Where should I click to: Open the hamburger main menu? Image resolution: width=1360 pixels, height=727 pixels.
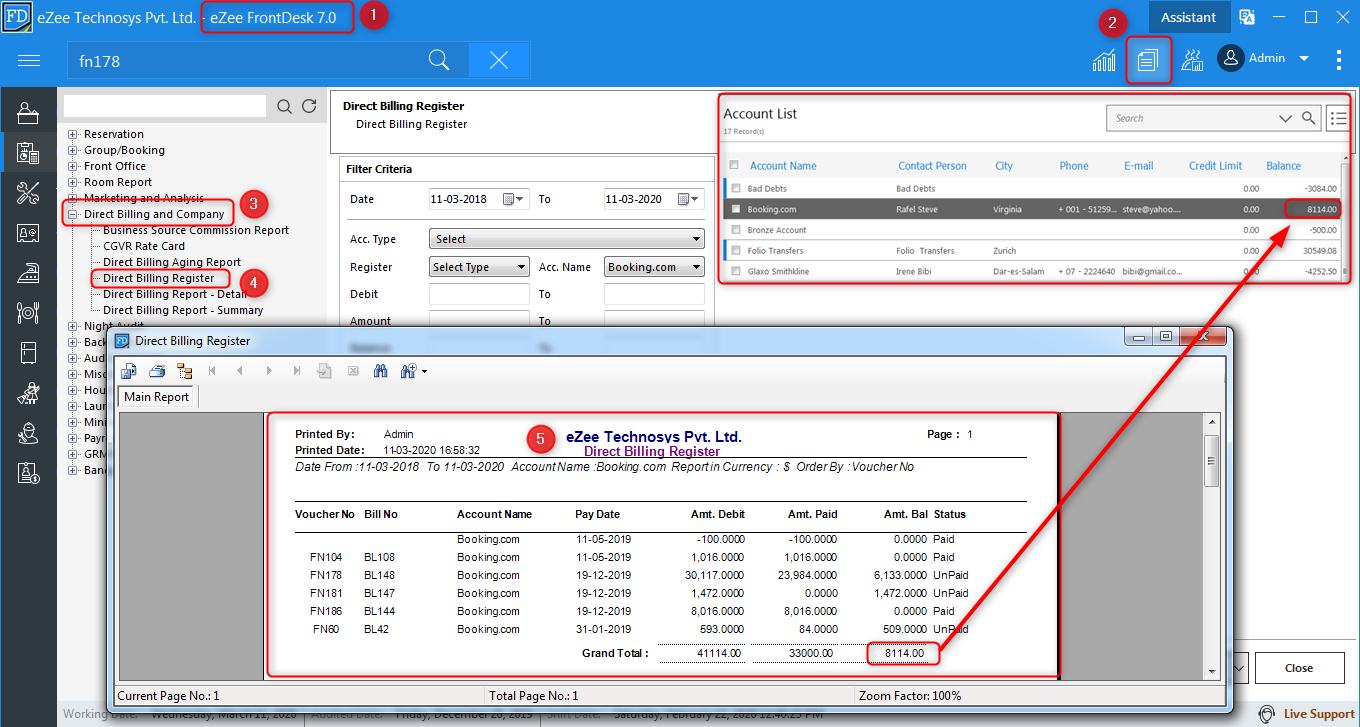(x=29, y=61)
